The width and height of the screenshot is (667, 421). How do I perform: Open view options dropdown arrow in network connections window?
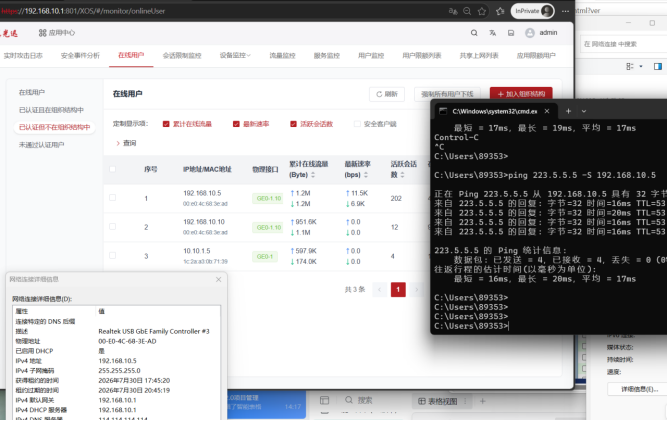[641, 66]
